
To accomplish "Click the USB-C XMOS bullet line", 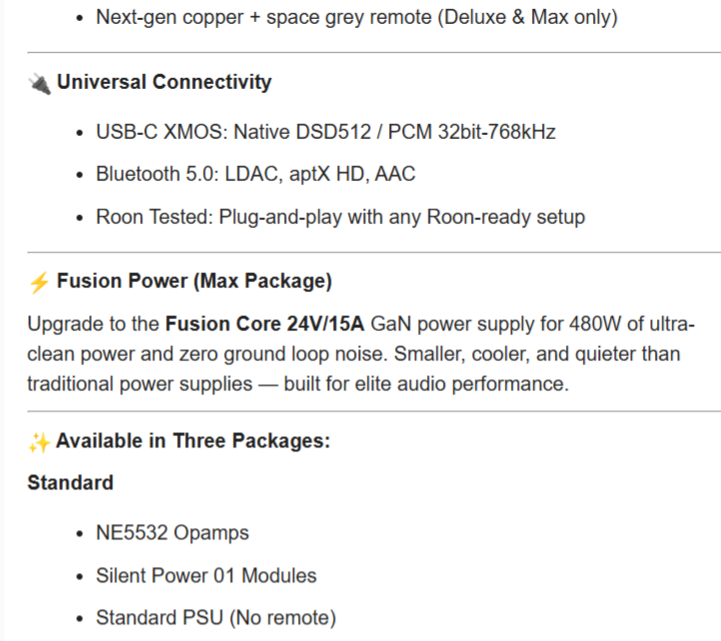I will tap(325, 132).
